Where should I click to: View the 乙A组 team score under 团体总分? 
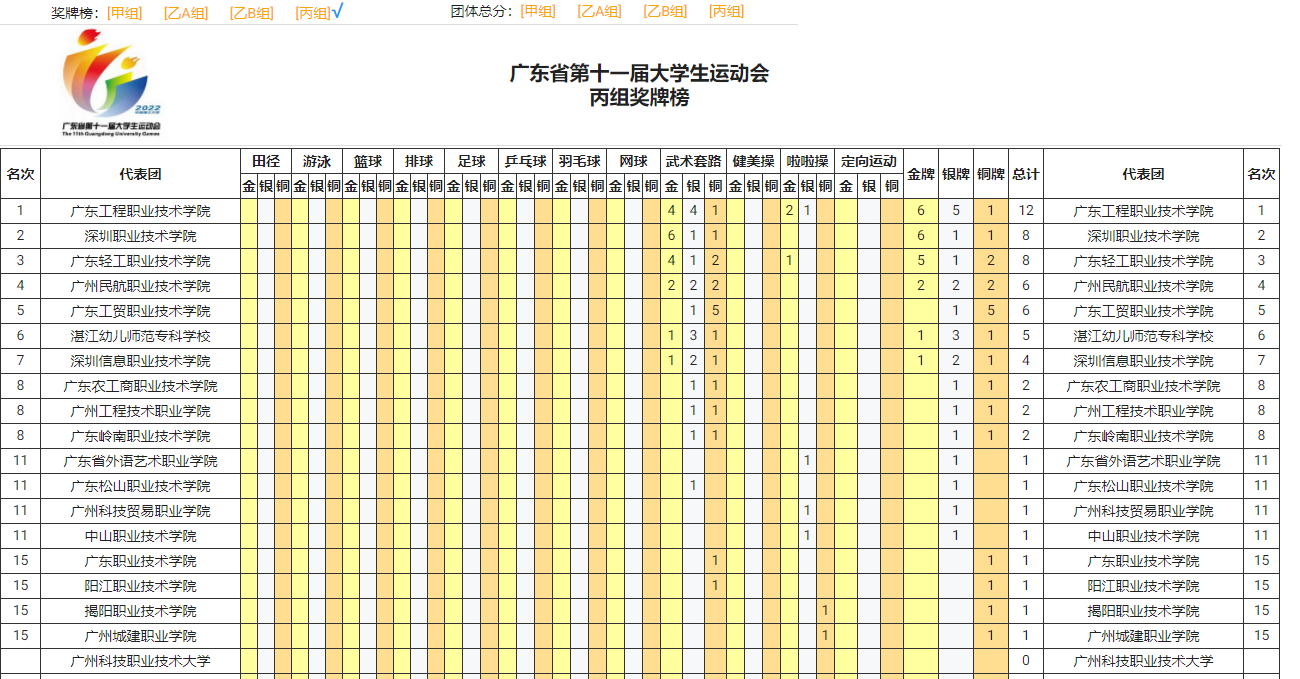coord(599,12)
